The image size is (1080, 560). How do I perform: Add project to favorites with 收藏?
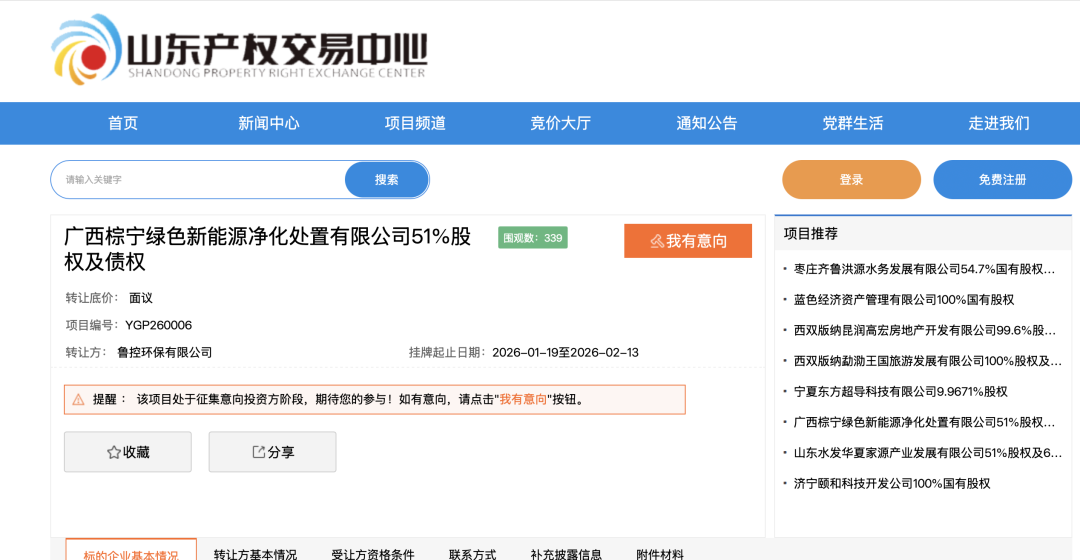point(128,452)
